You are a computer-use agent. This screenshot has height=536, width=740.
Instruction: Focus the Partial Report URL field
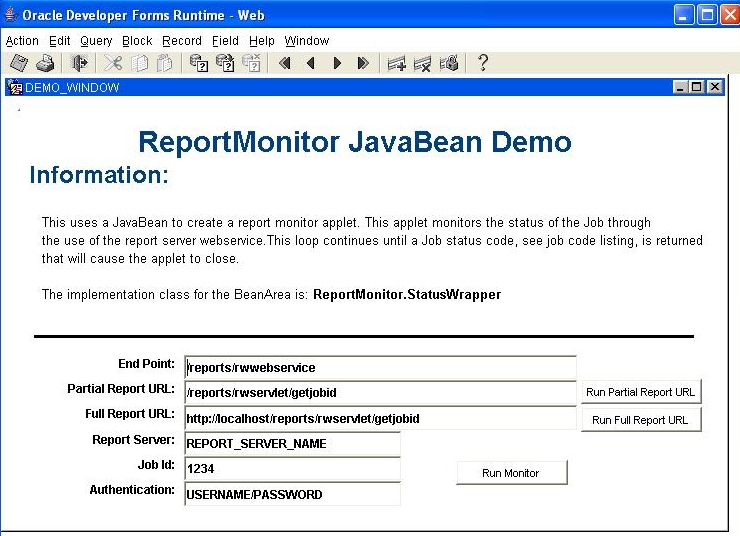tap(380, 393)
